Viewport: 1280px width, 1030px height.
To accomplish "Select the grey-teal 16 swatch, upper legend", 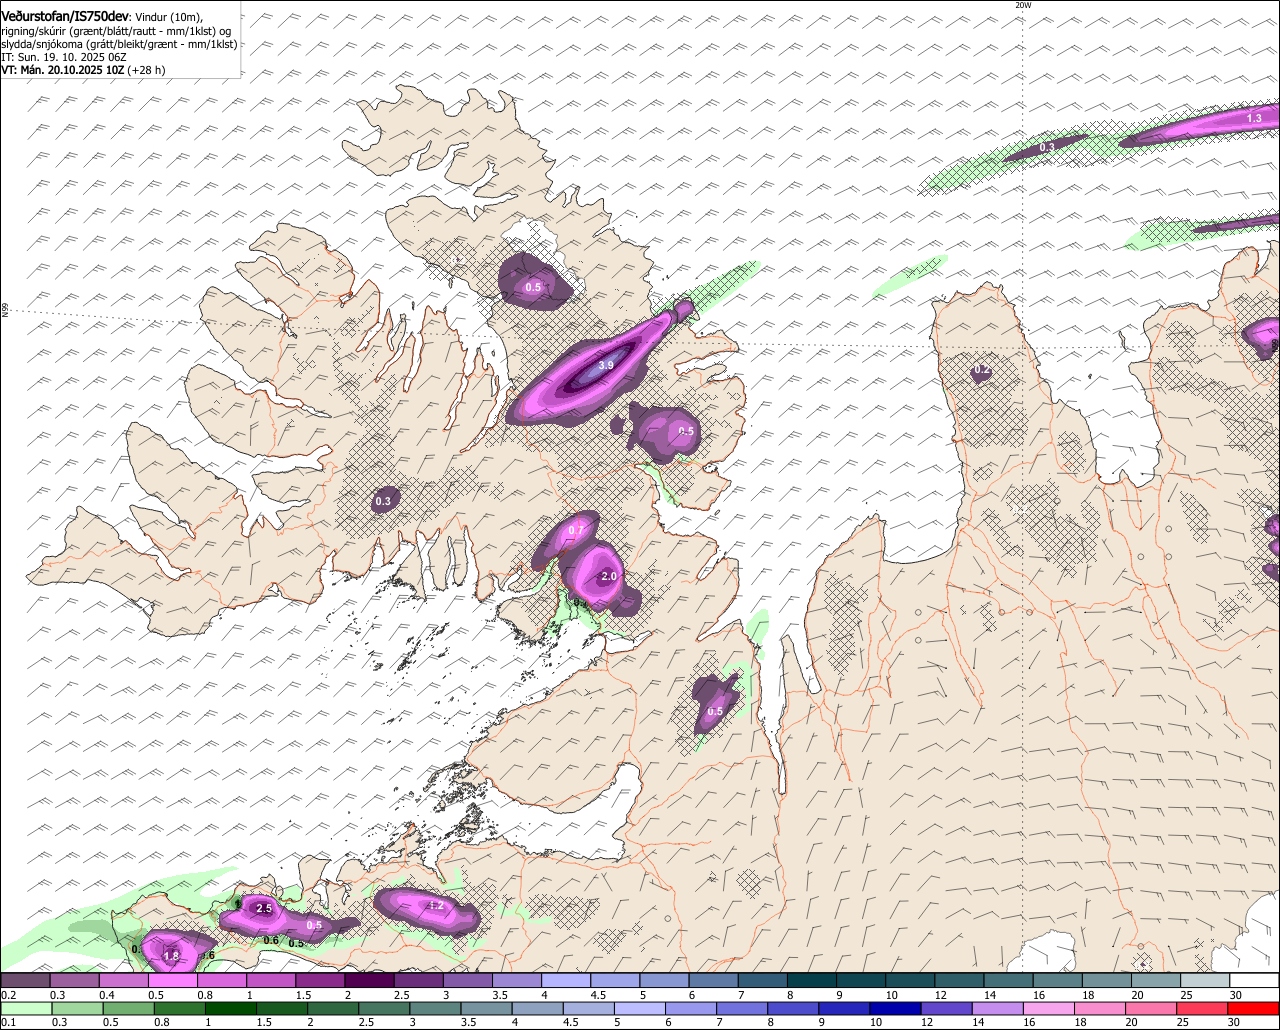I will tap(1058, 981).
